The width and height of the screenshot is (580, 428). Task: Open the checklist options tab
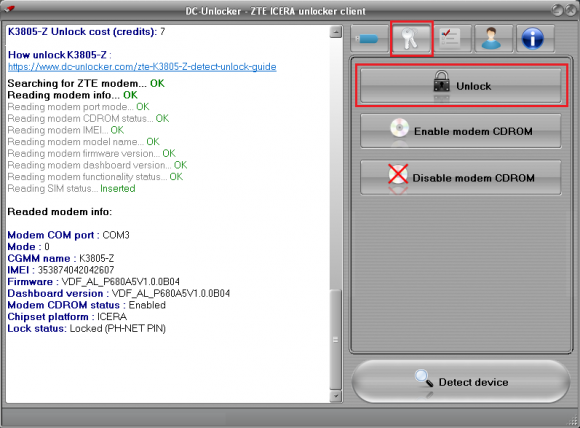[451, 38]
